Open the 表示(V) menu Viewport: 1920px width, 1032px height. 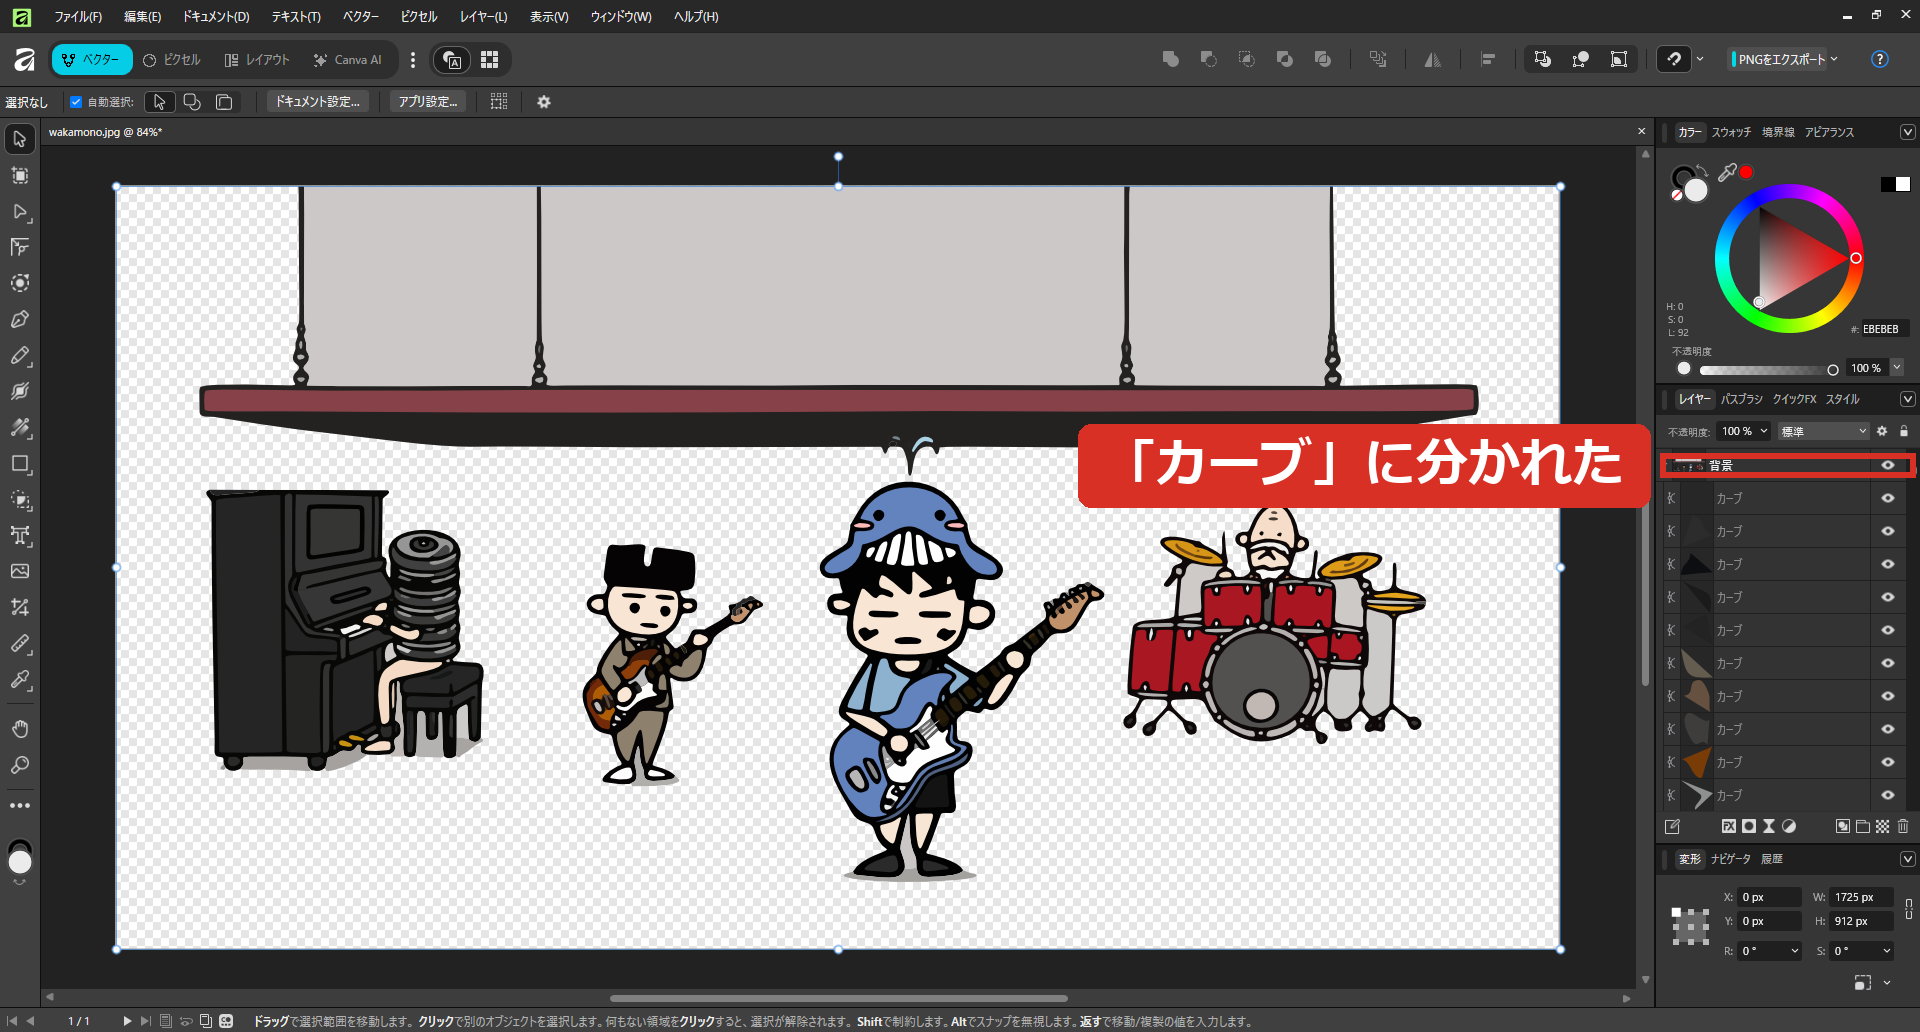(549, 16)
